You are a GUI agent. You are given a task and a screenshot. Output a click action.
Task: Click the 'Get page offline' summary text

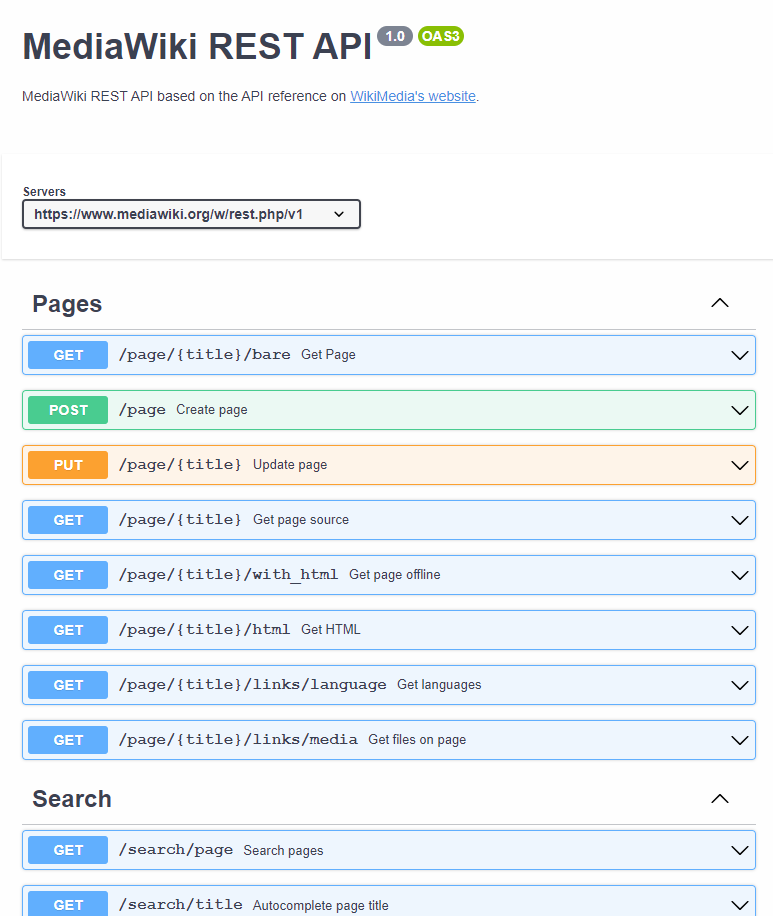click(x=395, y=574)
